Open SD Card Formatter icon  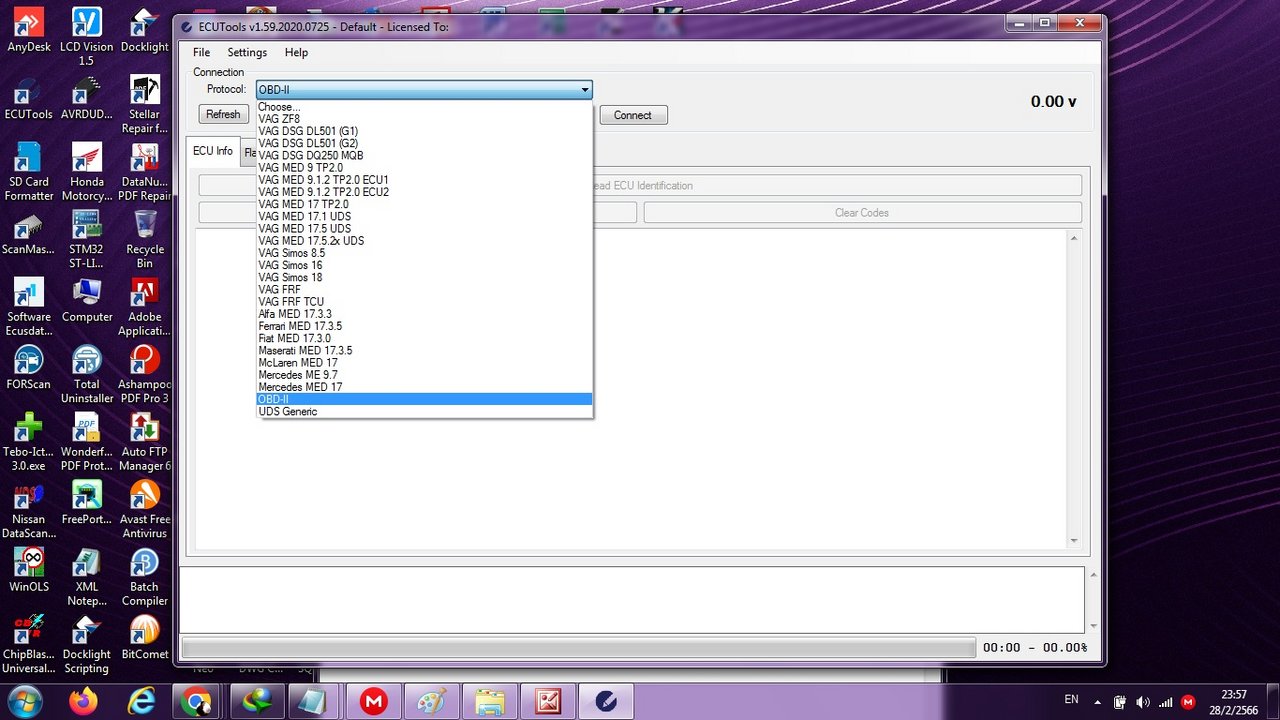[x=28, y=172]
